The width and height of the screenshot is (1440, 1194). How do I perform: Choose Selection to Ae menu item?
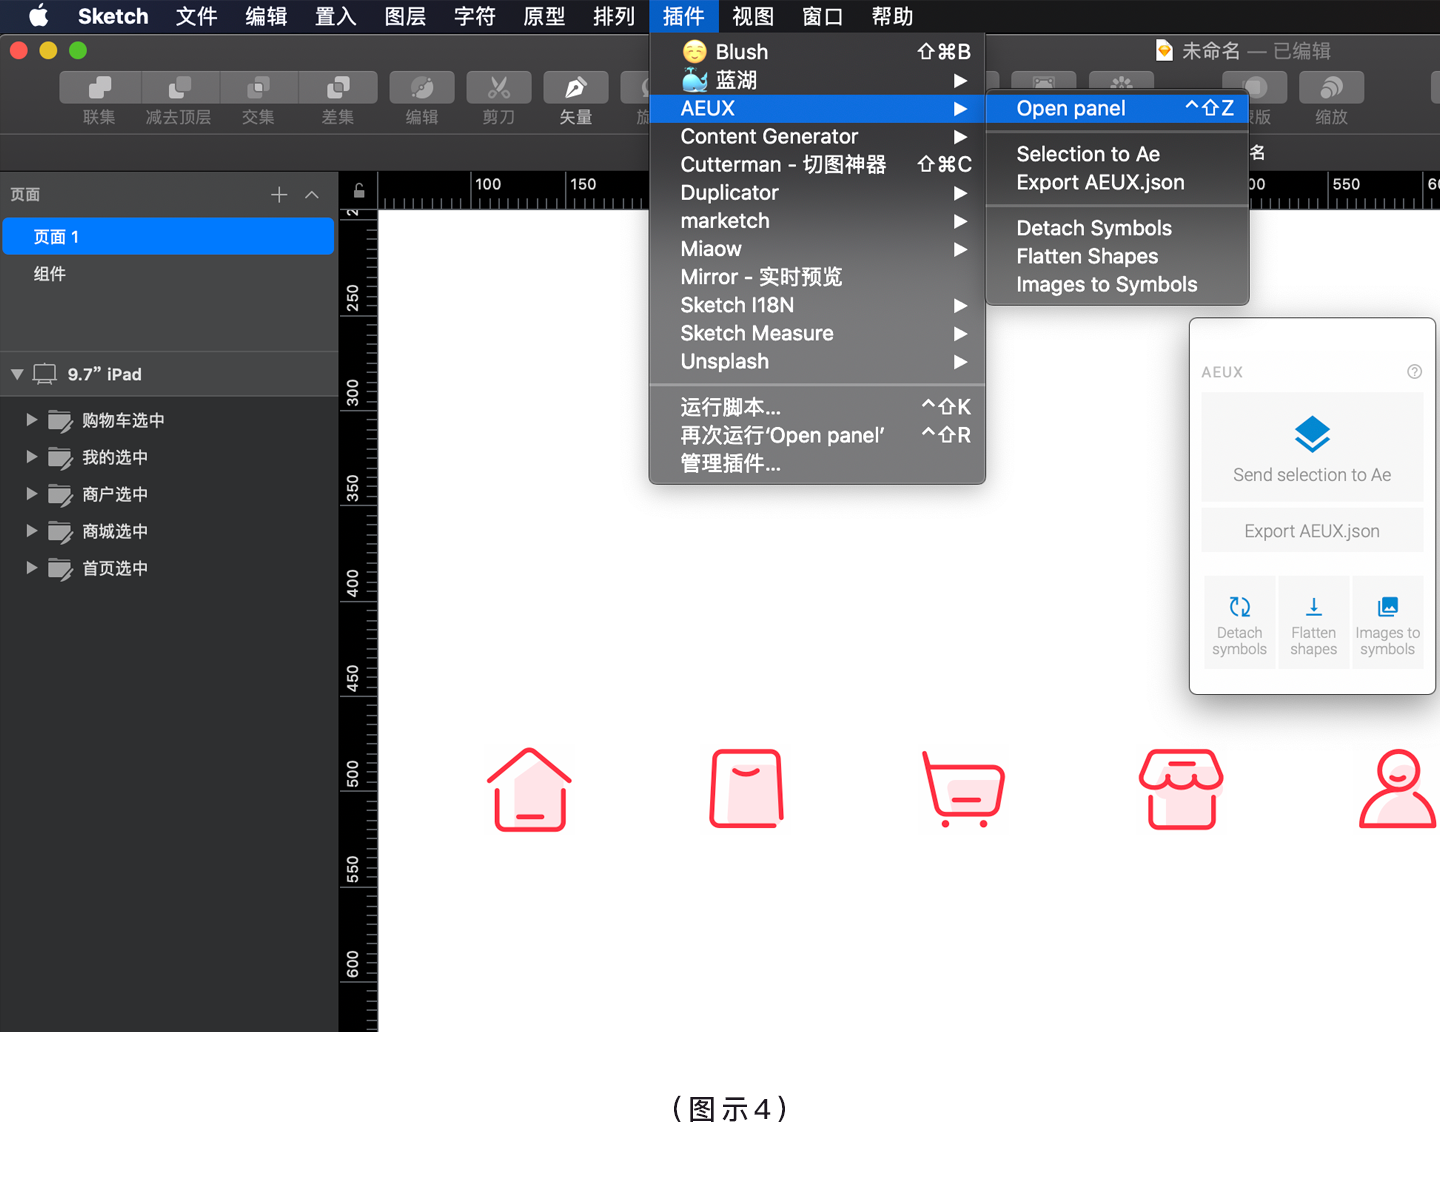tap(1117, 154)
